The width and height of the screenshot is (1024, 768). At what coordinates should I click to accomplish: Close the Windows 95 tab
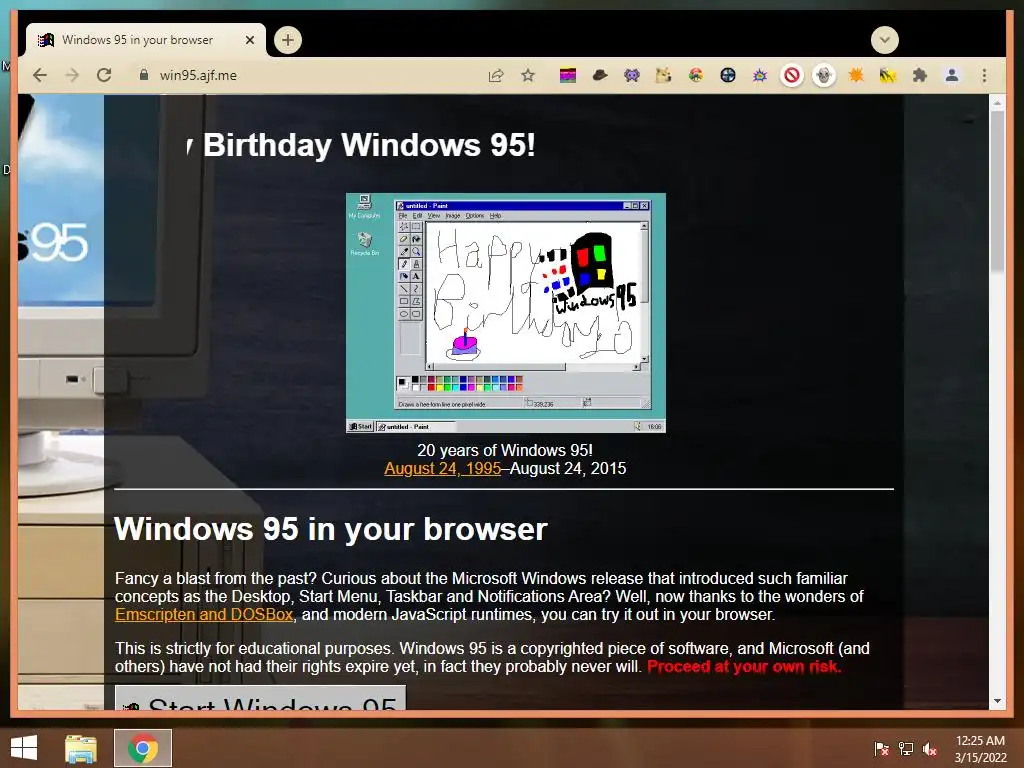pos(249,40)
